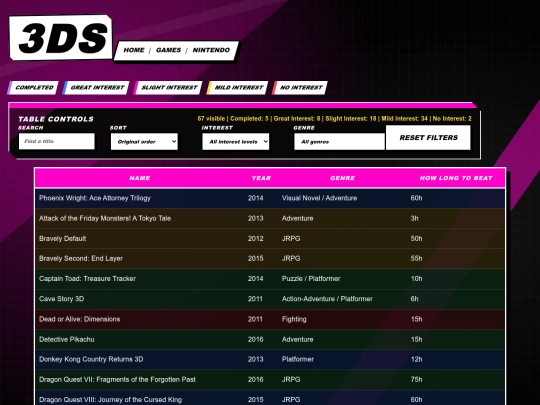Viewport: 540px width, 405px height.
Task: Click the Detective Pikachu title
Action: tap(67, 339)
